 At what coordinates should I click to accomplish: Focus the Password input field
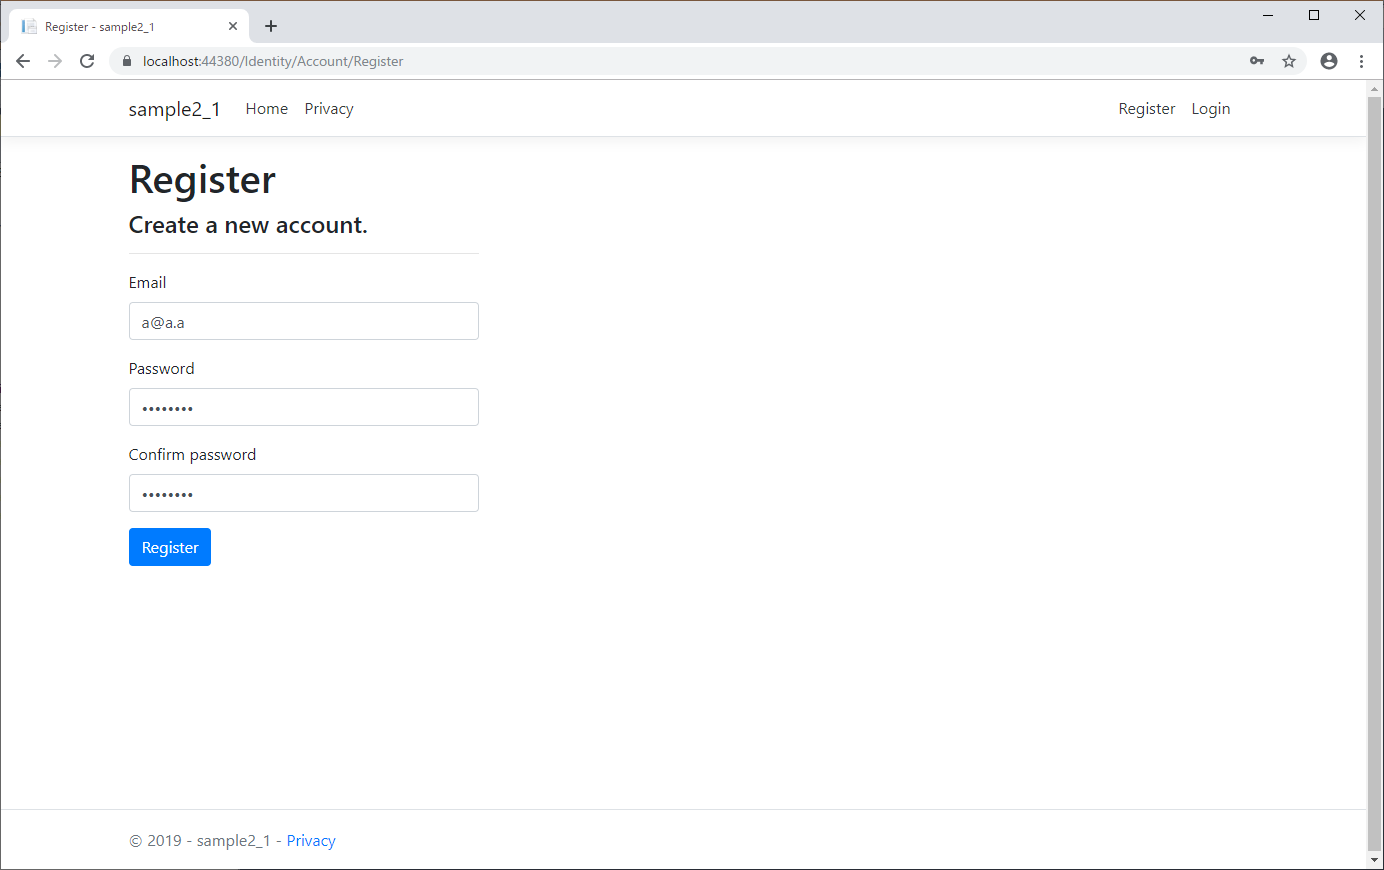click(304, 407)
